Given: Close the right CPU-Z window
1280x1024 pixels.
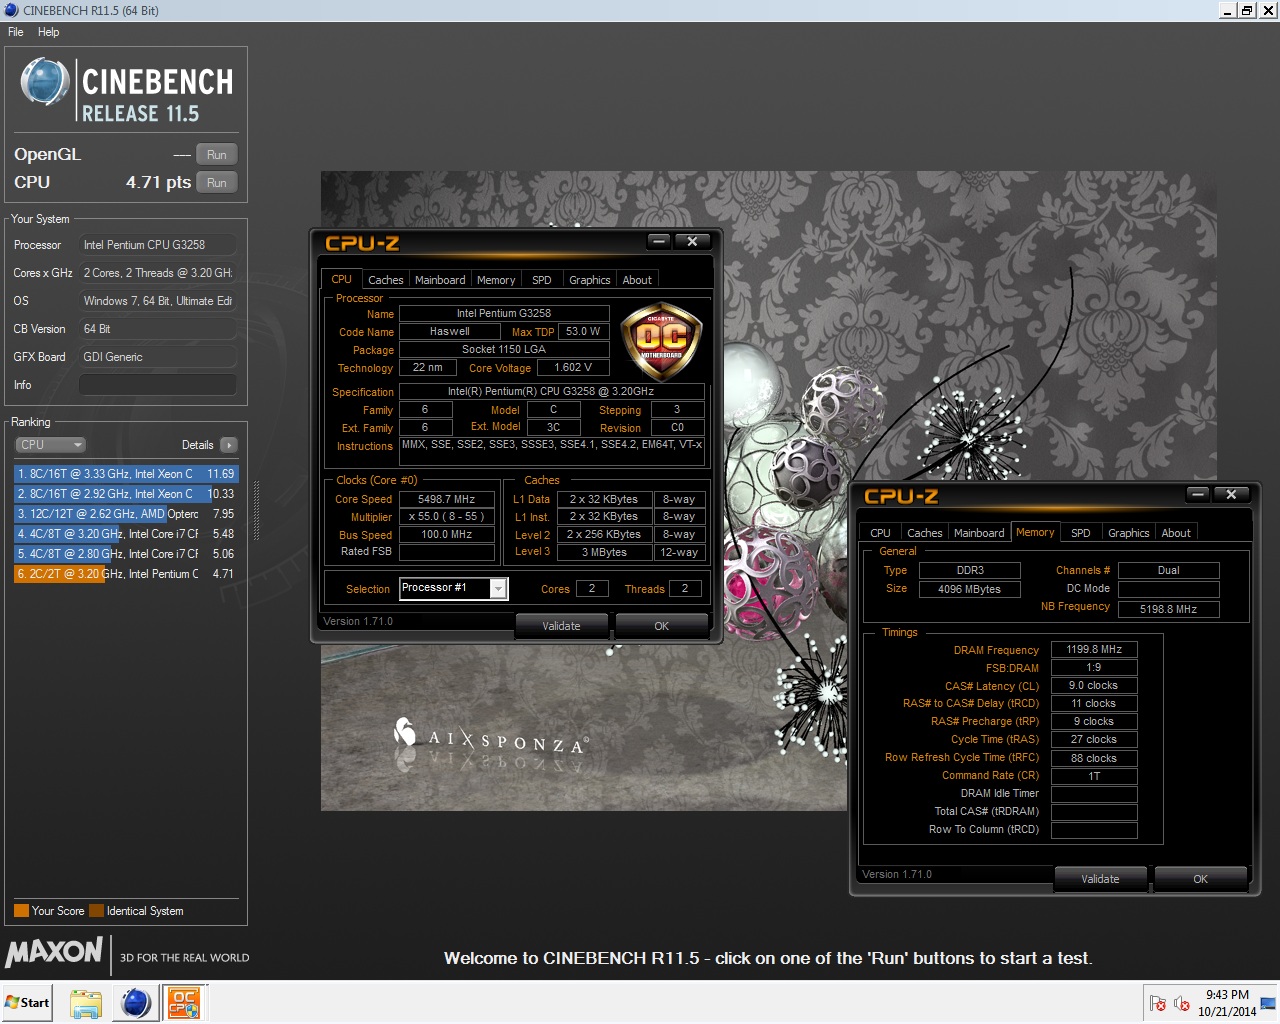Looking at the screenshot, I should pyautogui.click(x=1231, y=494).
